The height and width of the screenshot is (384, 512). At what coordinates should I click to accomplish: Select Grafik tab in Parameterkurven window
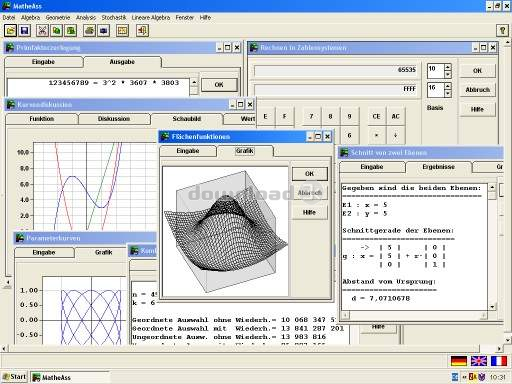coord(103,252)
